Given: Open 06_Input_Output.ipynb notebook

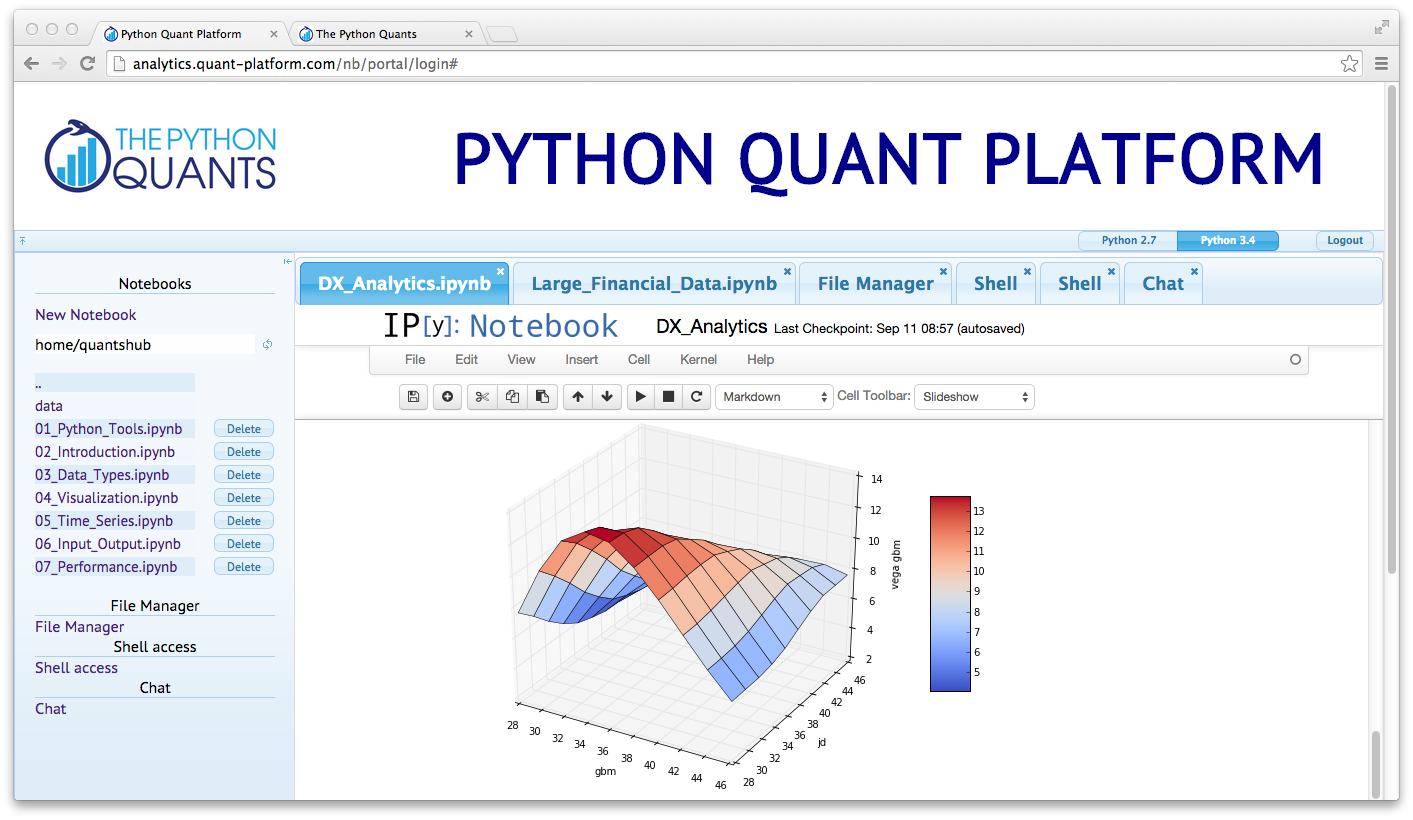Looking at the screenshot, I should point(108,544).
